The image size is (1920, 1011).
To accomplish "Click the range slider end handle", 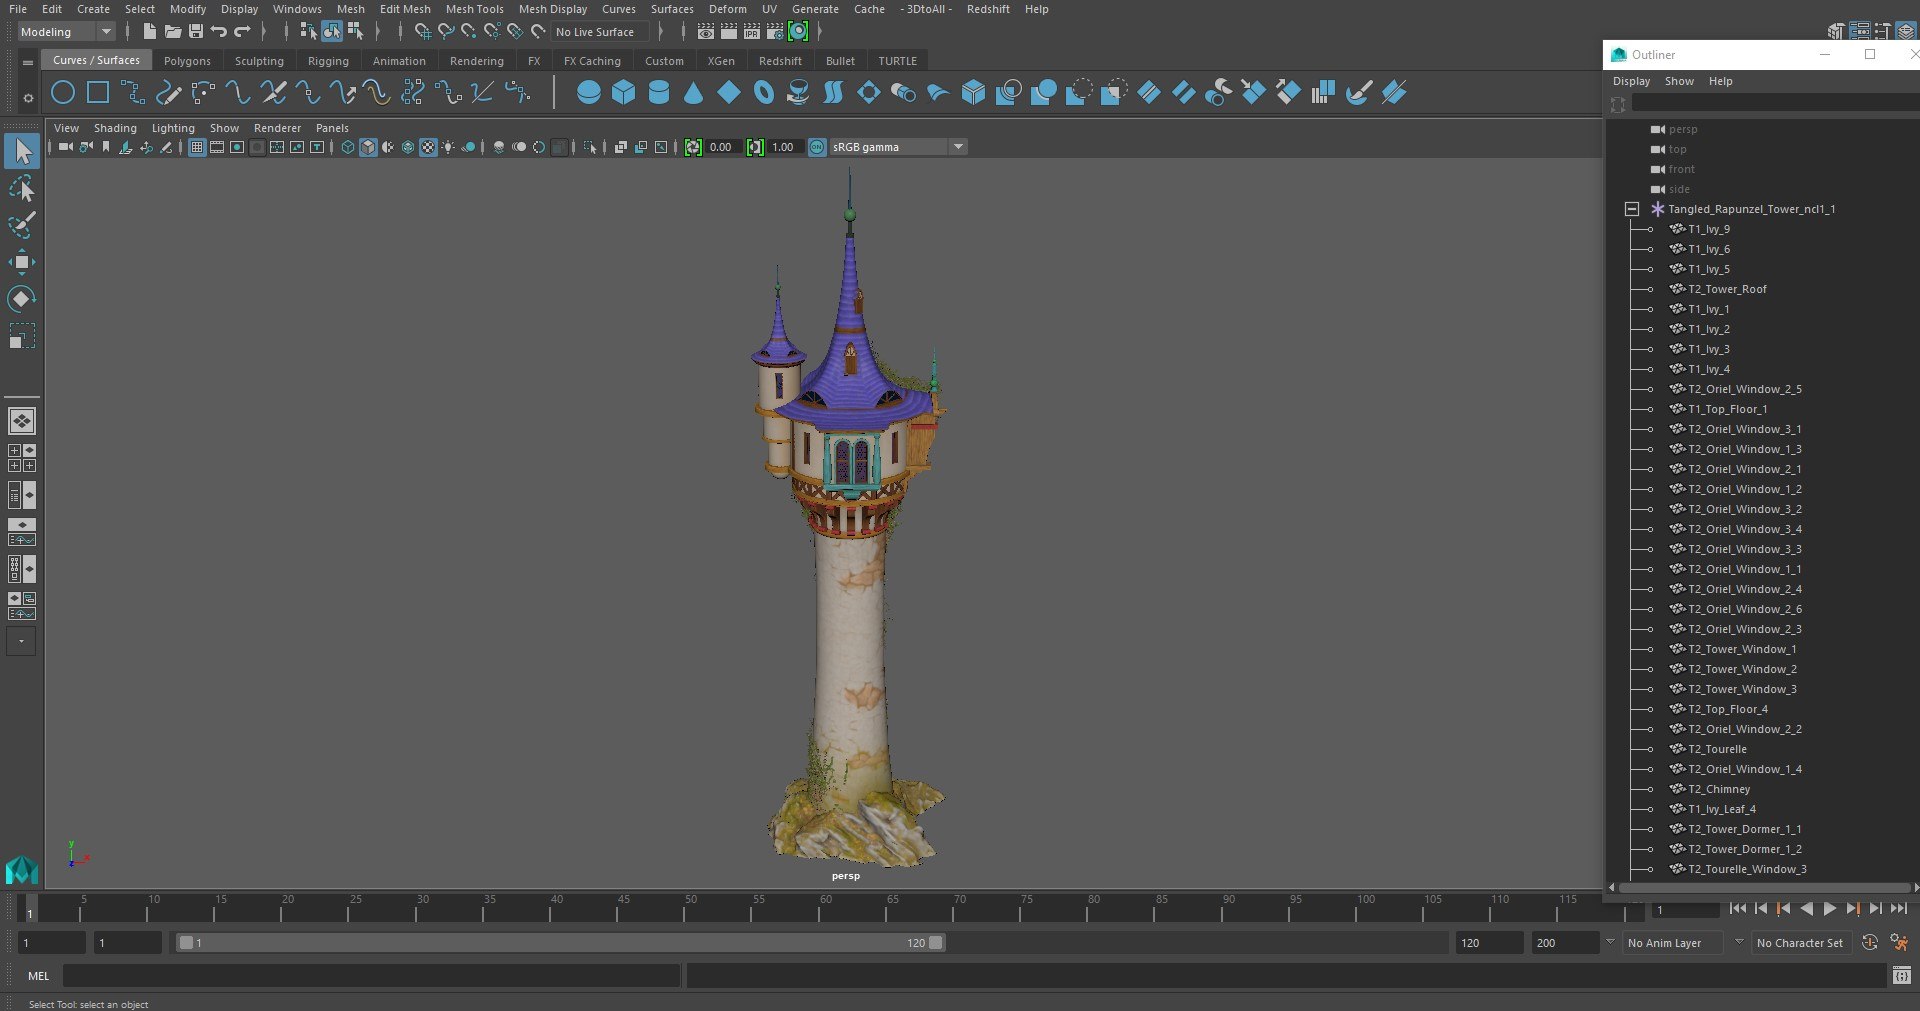I will (935, 943).
